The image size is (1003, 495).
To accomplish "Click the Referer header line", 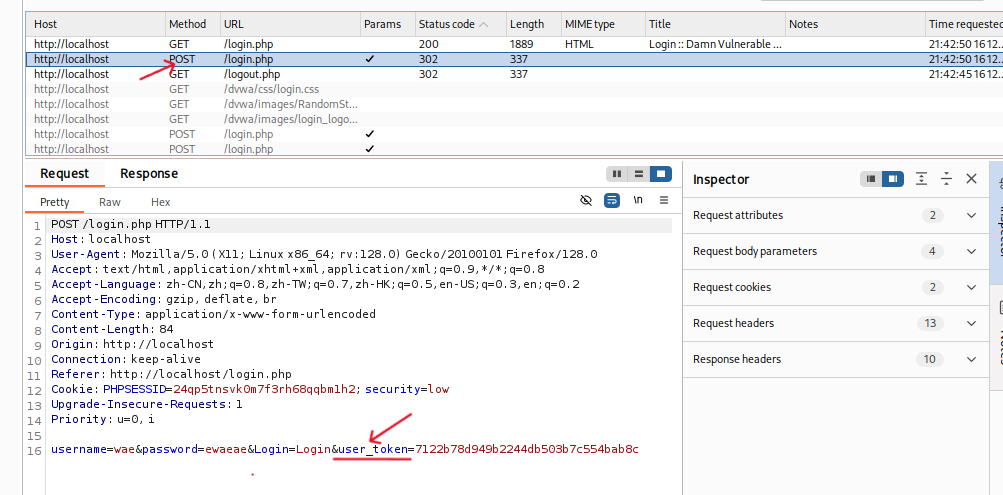I will tap(171, 374).
